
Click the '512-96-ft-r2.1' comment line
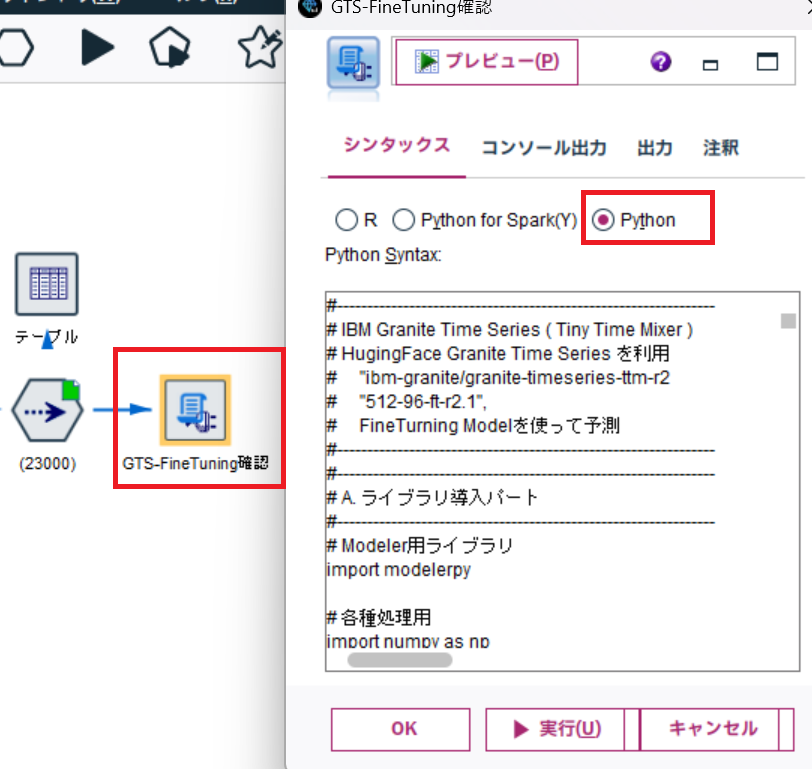point(407,402)
